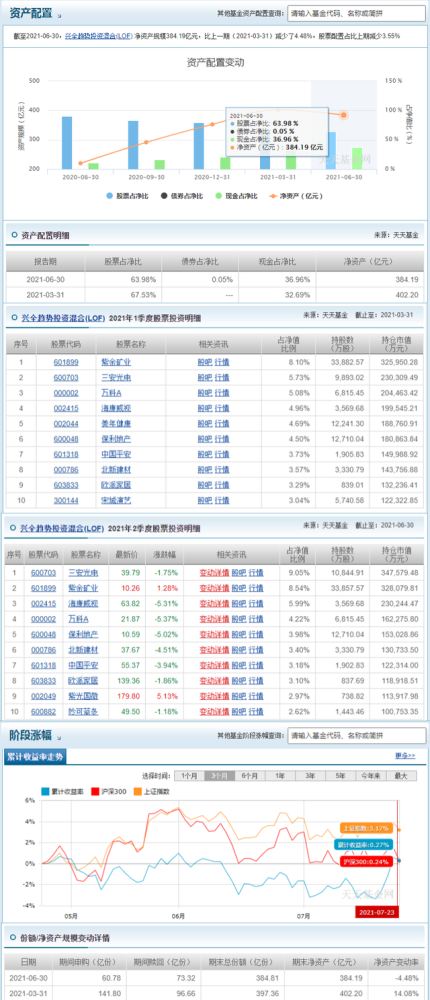
Task: Select the 1个月 time range tab
Action: click(189, 776)
